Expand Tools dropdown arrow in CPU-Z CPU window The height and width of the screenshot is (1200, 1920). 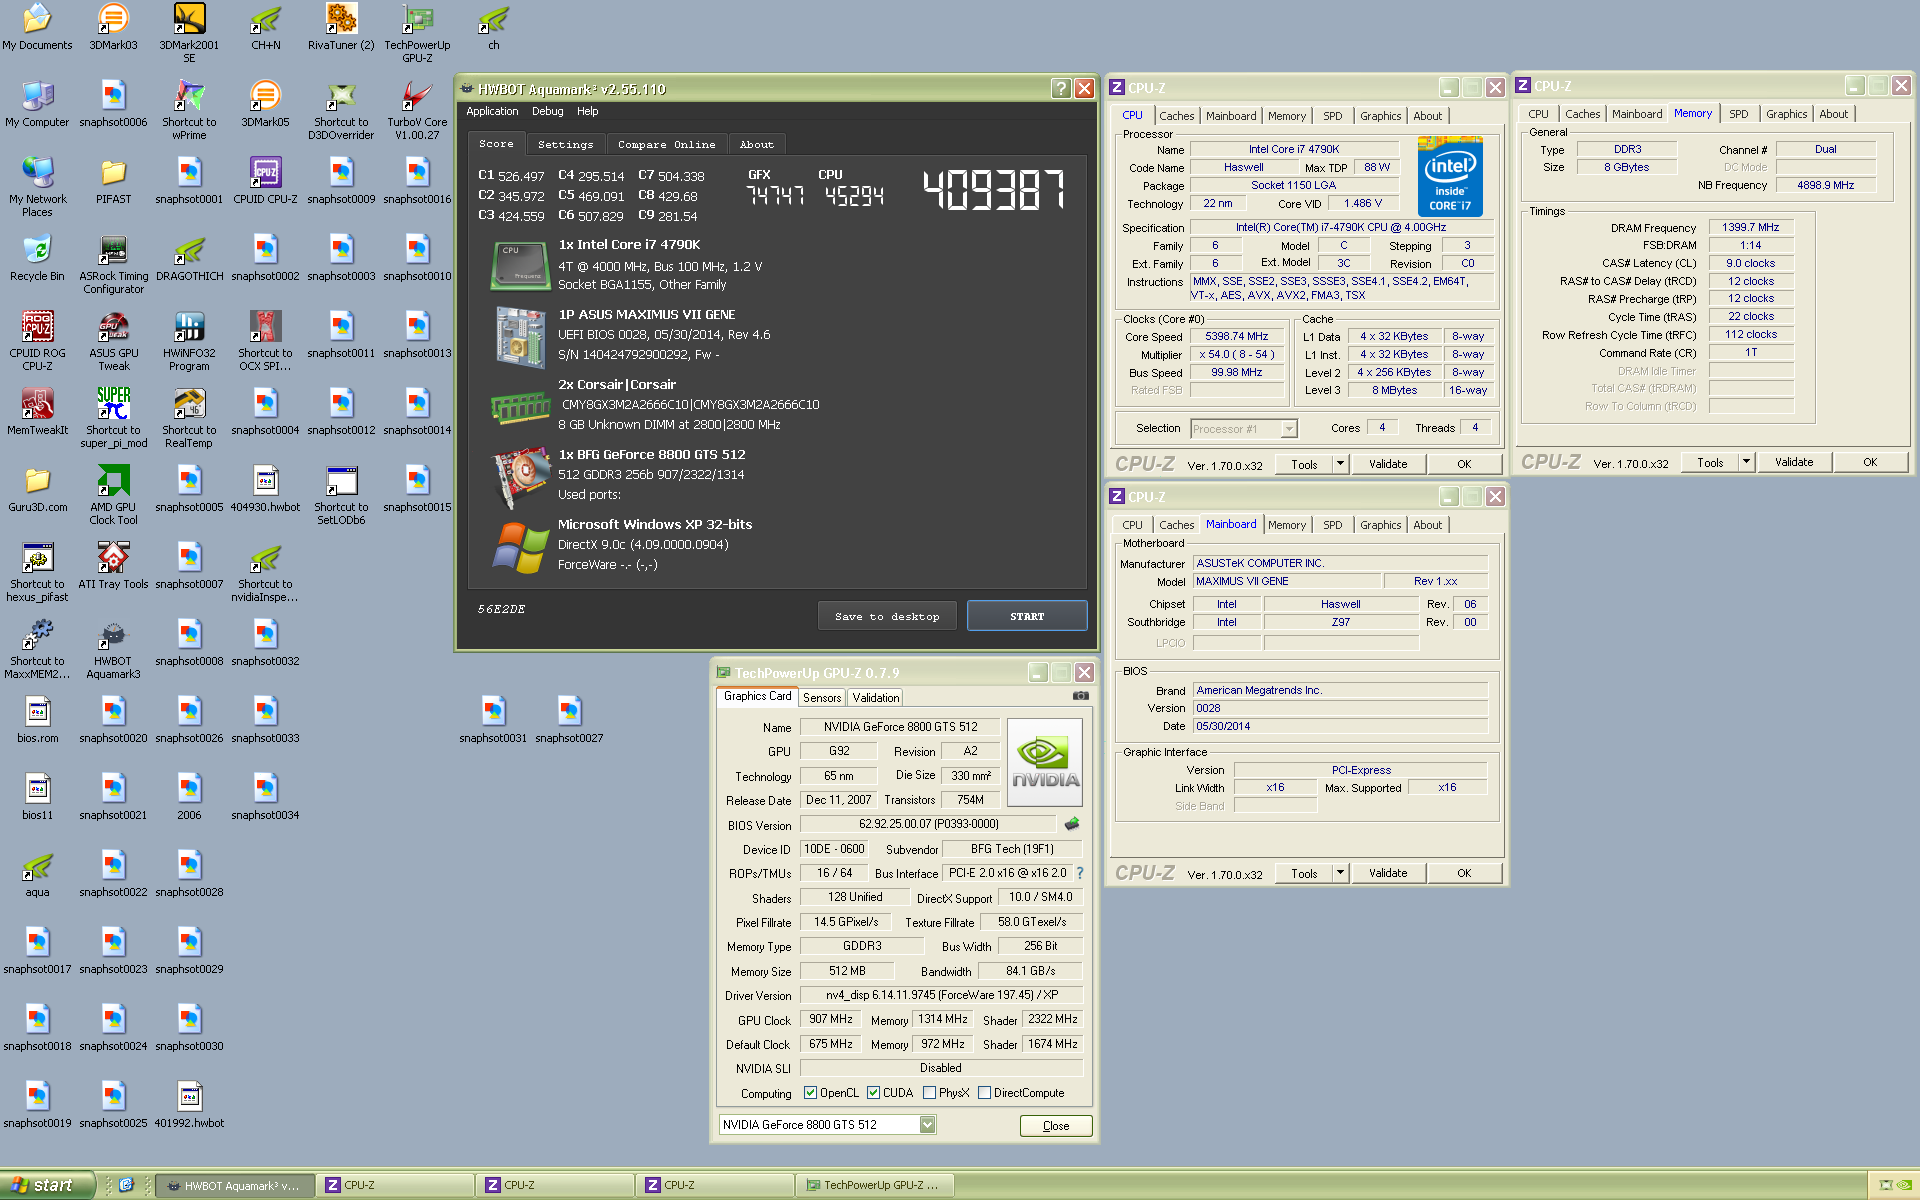(x=1340, y=464)
